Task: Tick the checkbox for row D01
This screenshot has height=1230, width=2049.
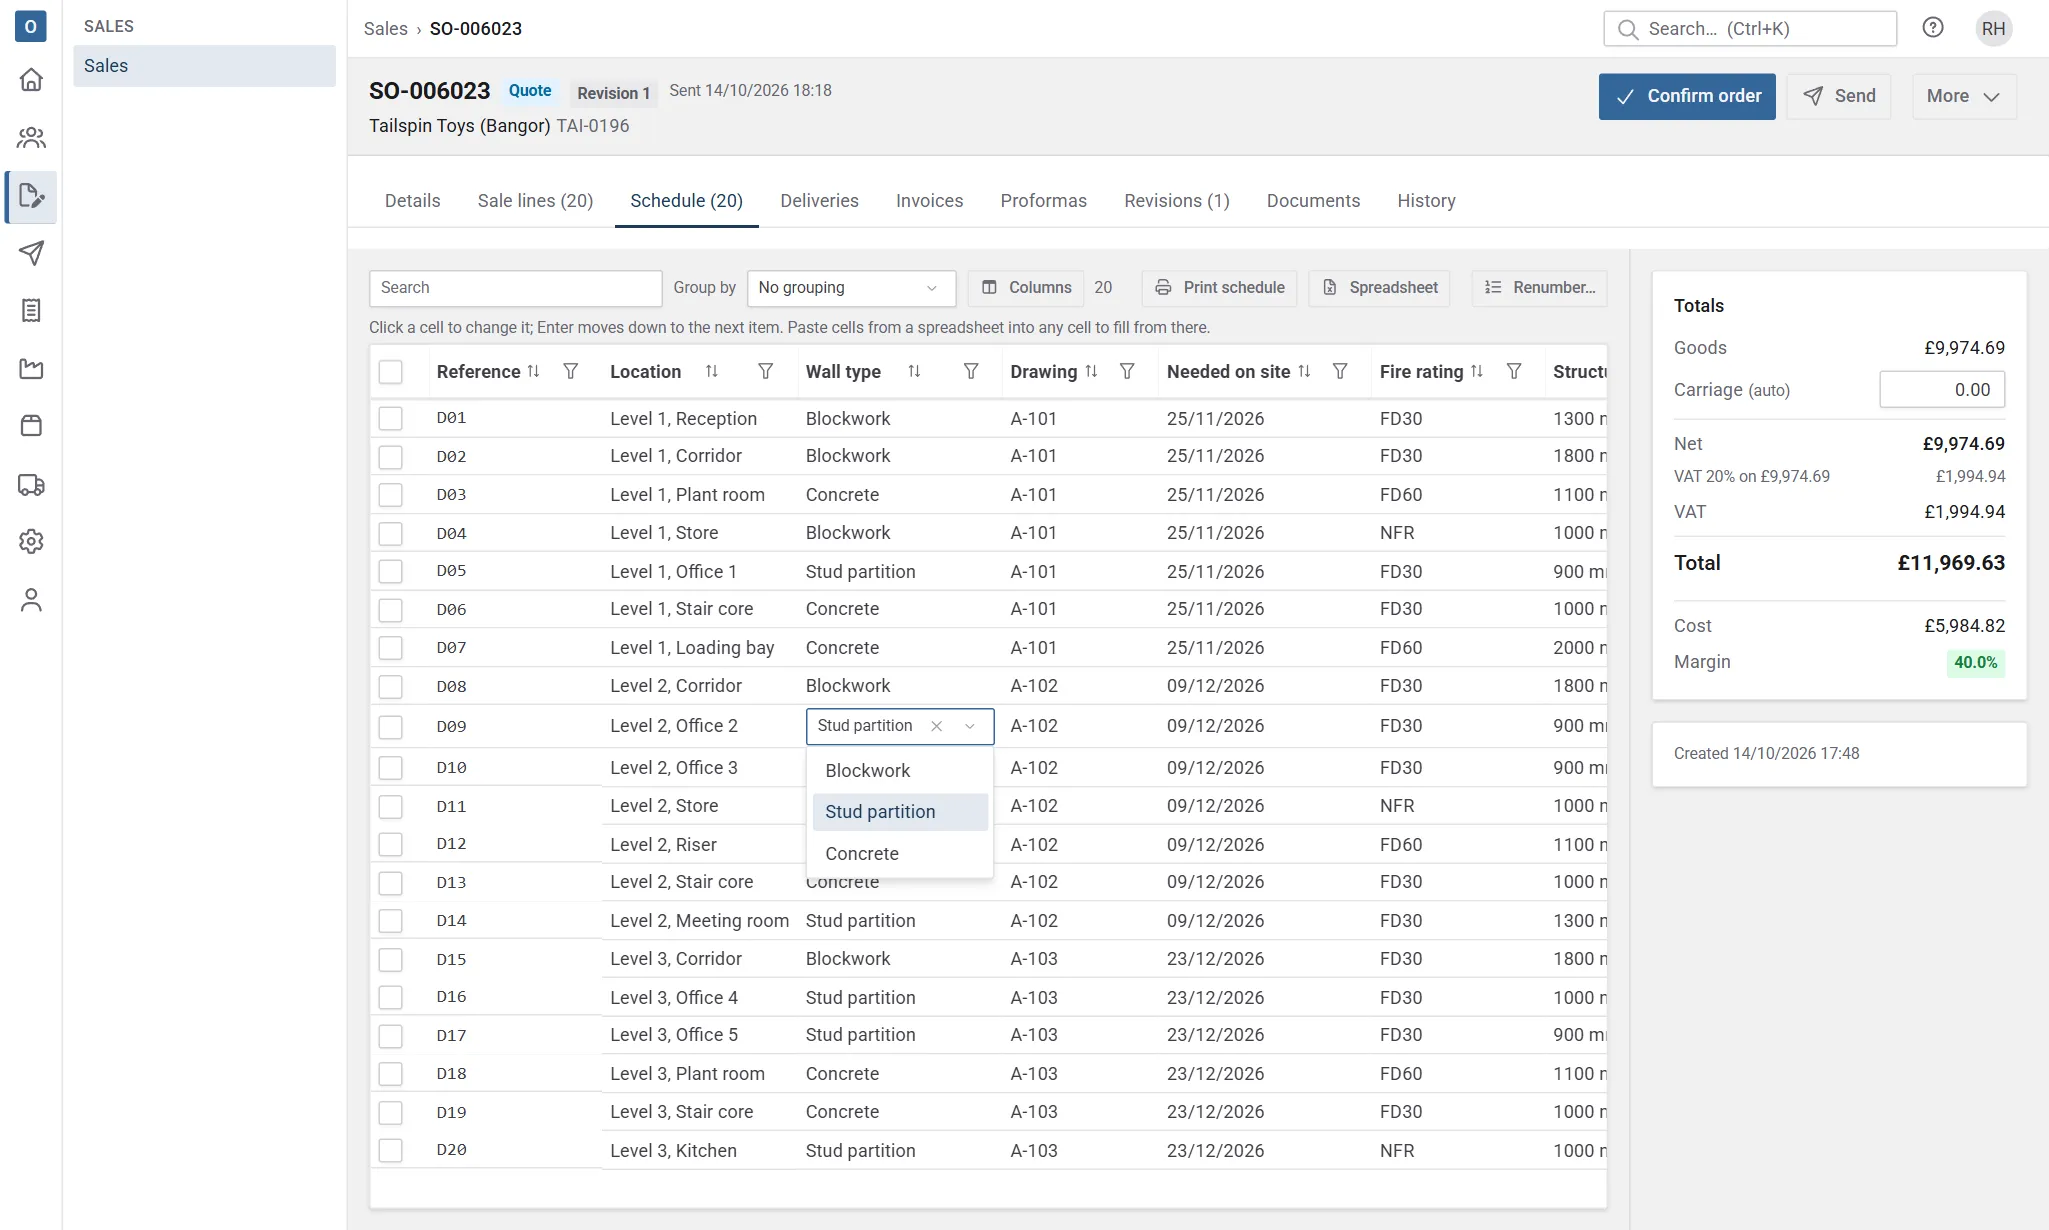Action: 390,418
